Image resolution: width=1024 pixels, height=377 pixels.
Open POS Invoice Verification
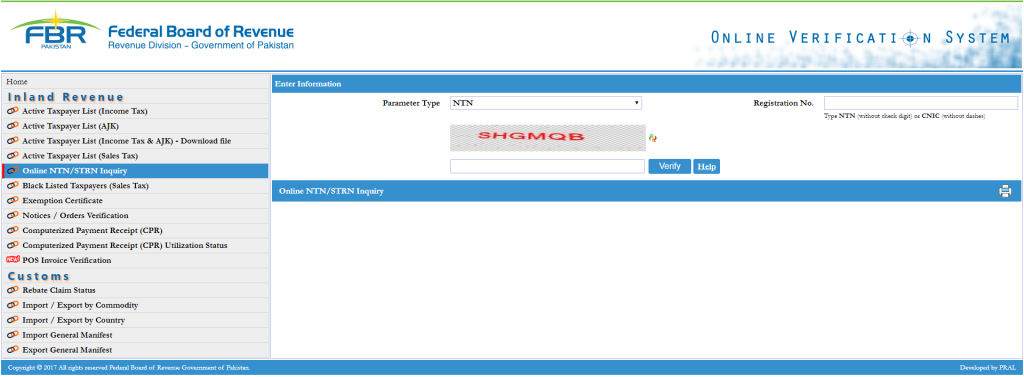[67, 260]
